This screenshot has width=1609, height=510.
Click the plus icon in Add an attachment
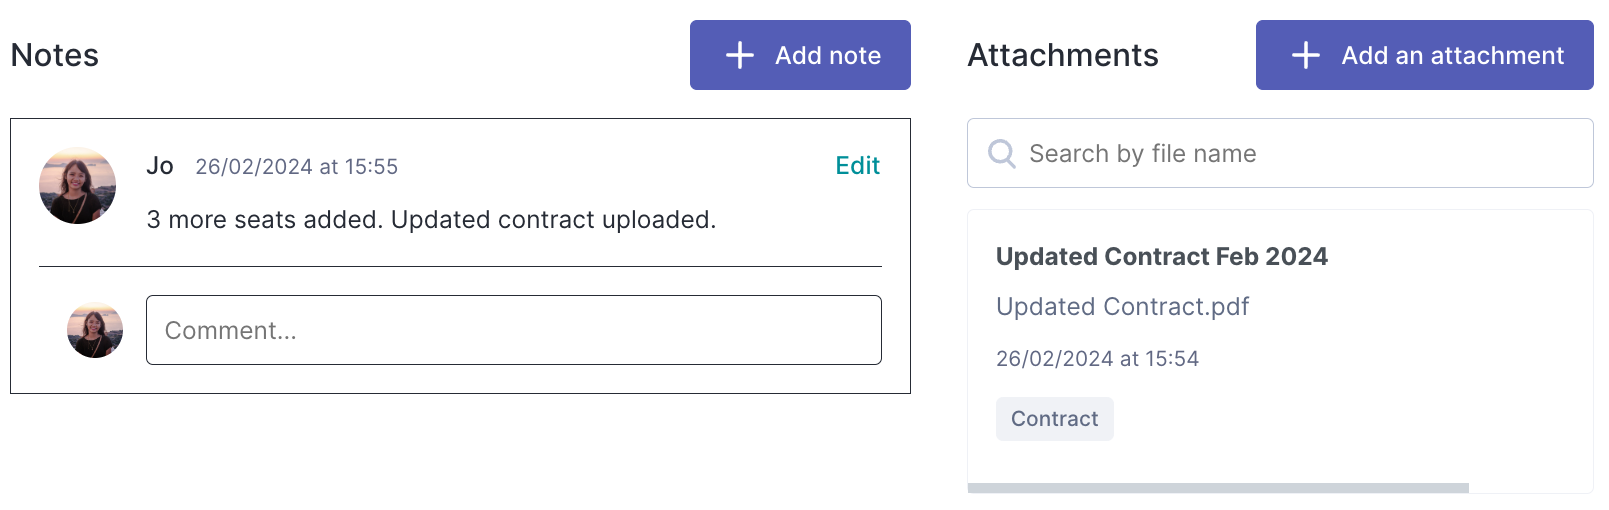1305,55
